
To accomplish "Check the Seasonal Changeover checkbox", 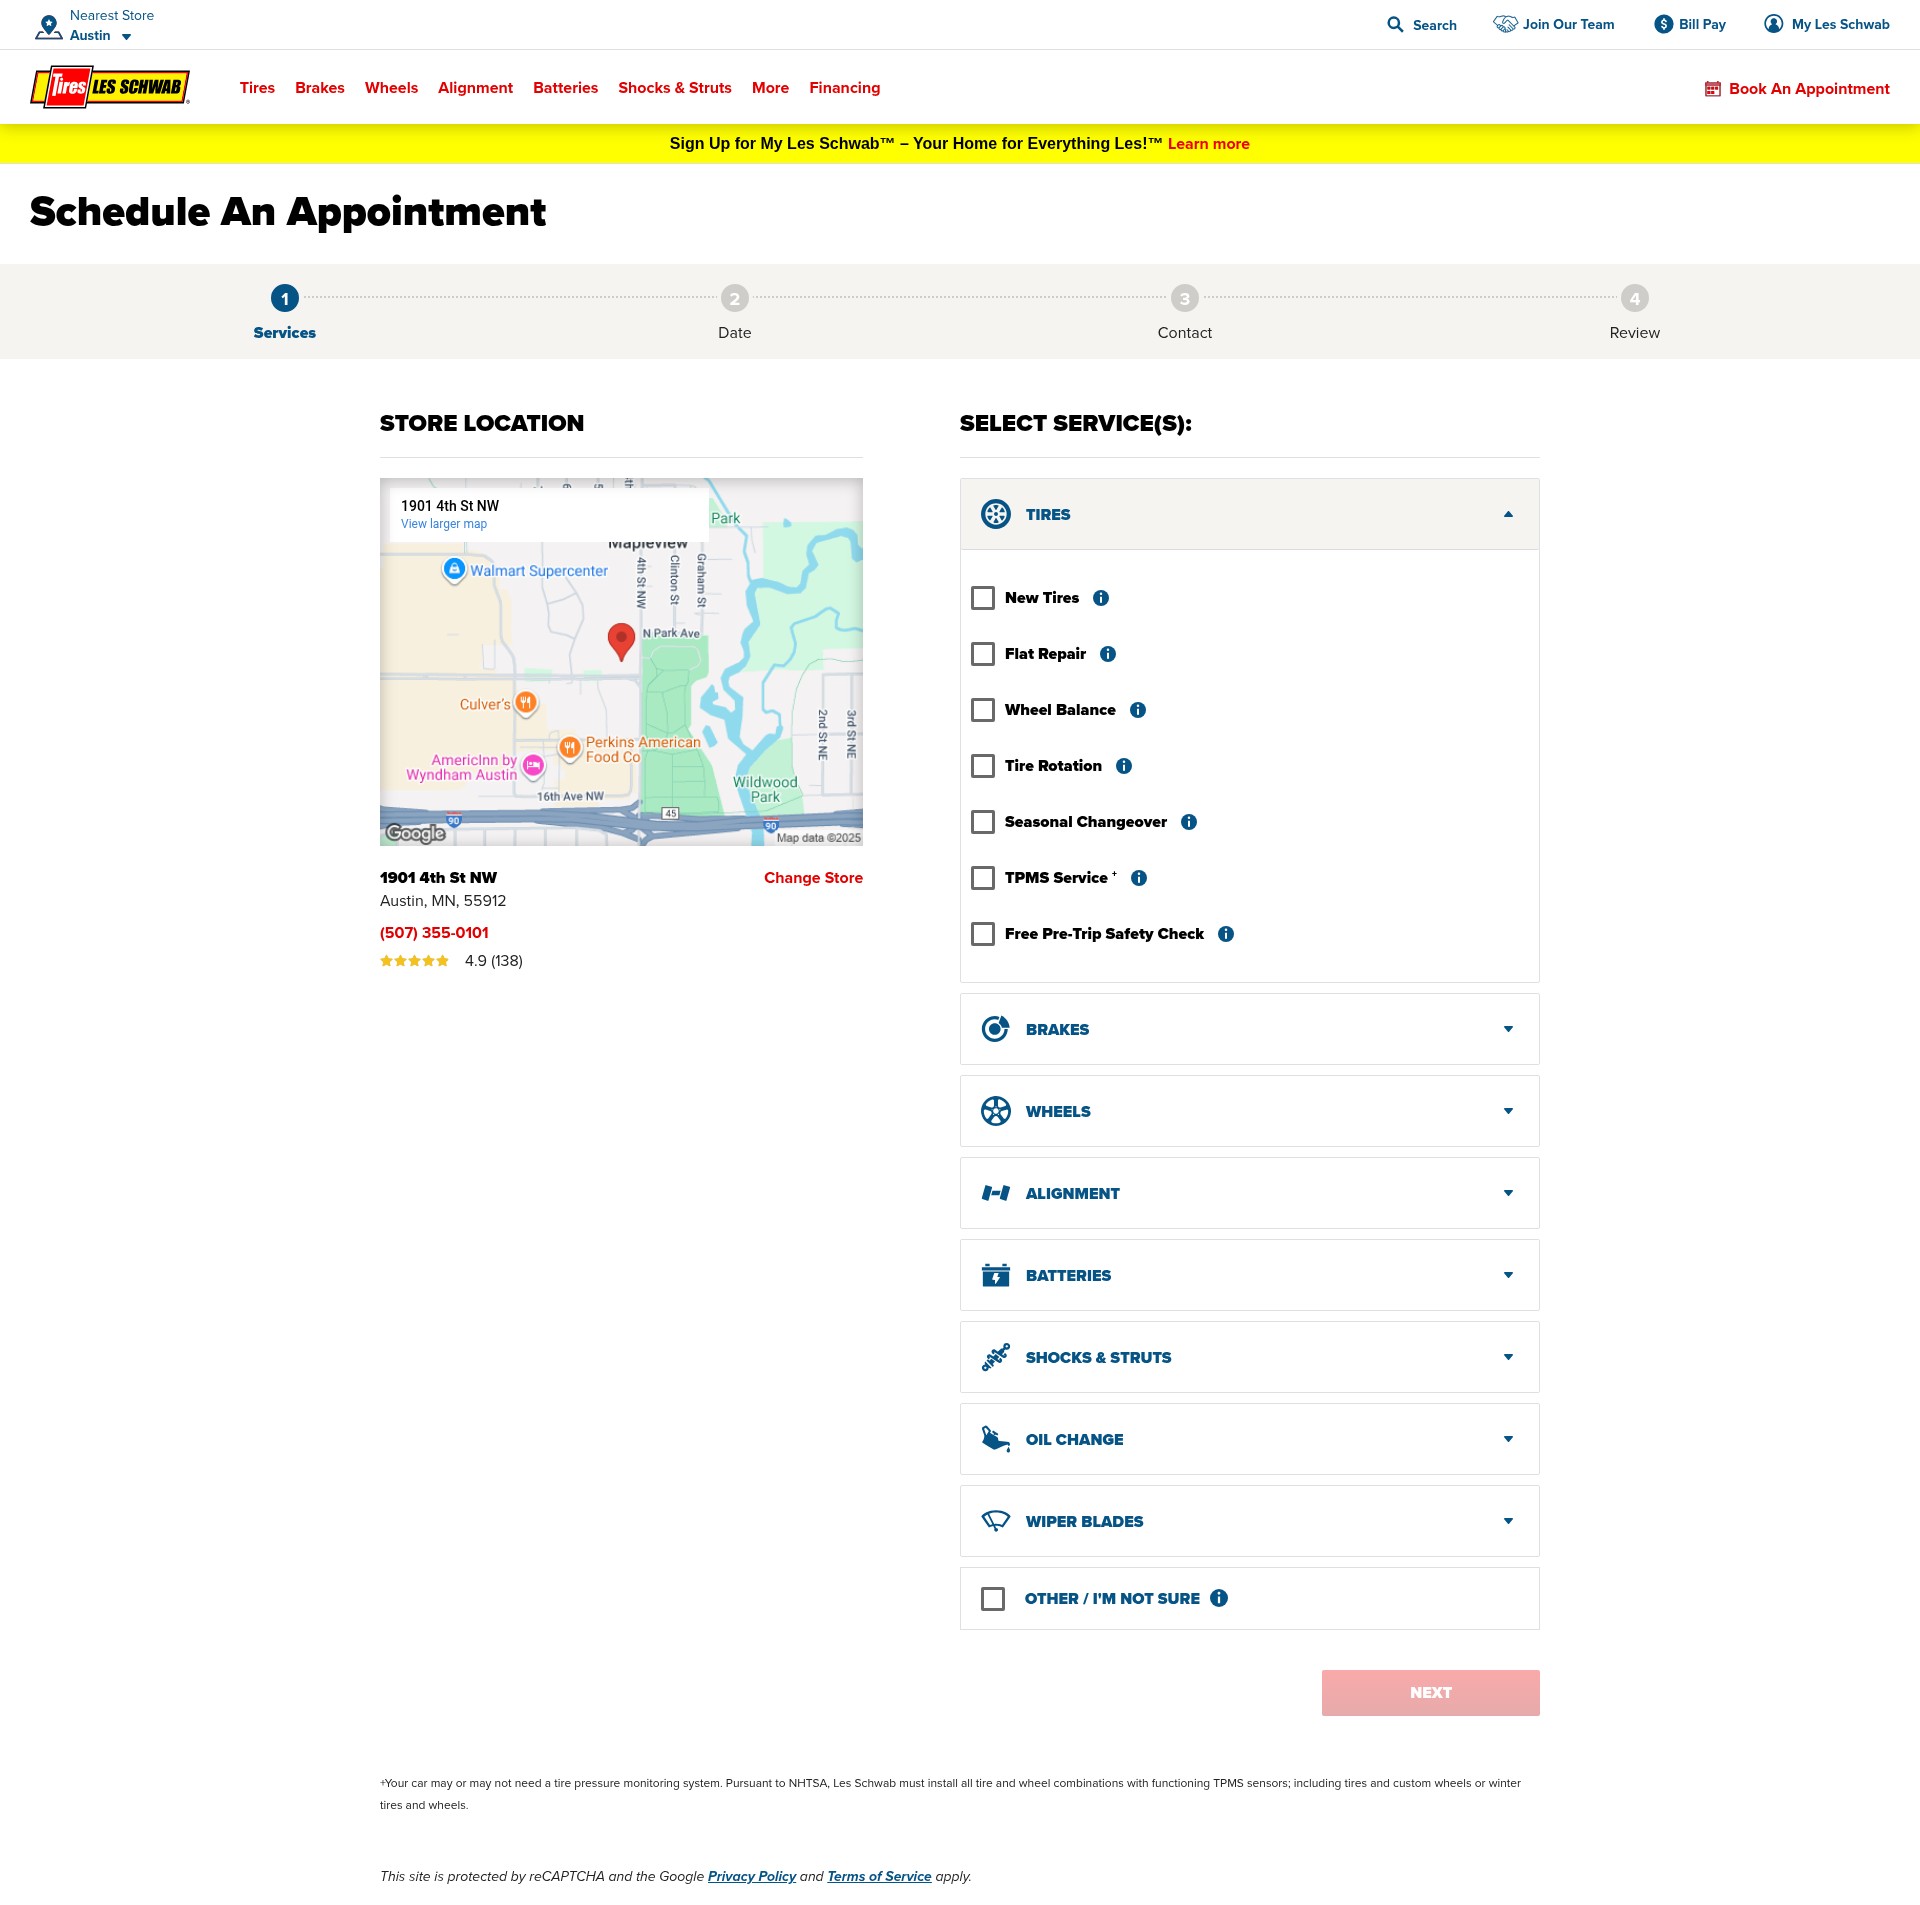I will 983,822.
